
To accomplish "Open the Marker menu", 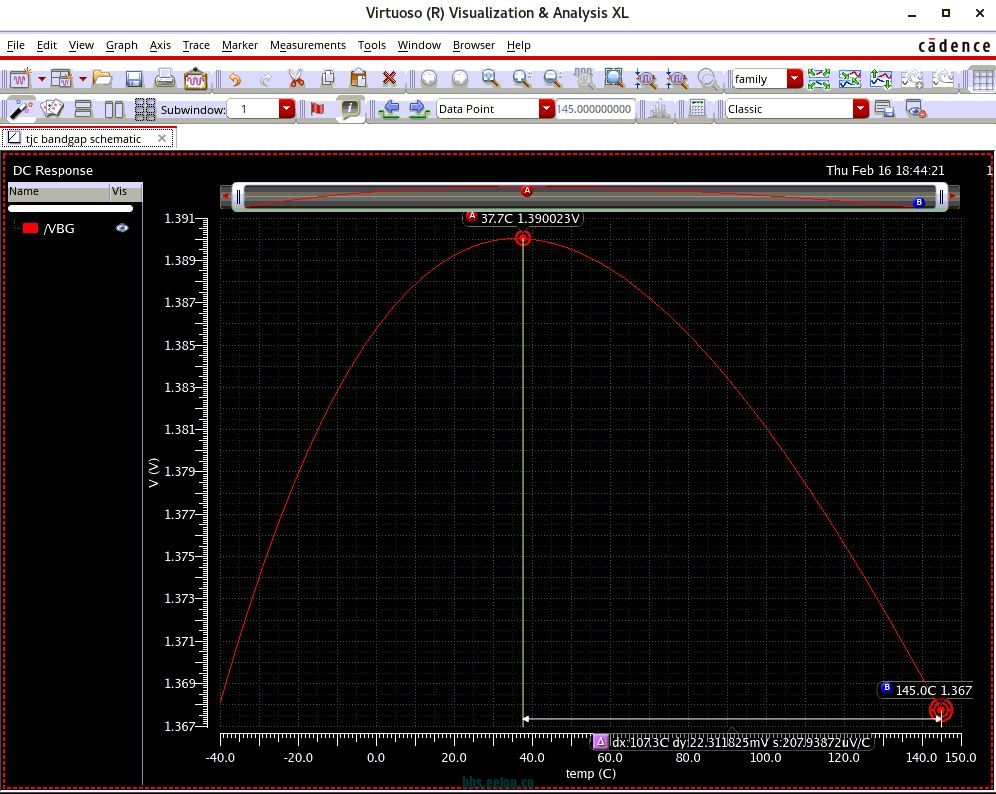I will pyautogui.click(x=239, y=45).
